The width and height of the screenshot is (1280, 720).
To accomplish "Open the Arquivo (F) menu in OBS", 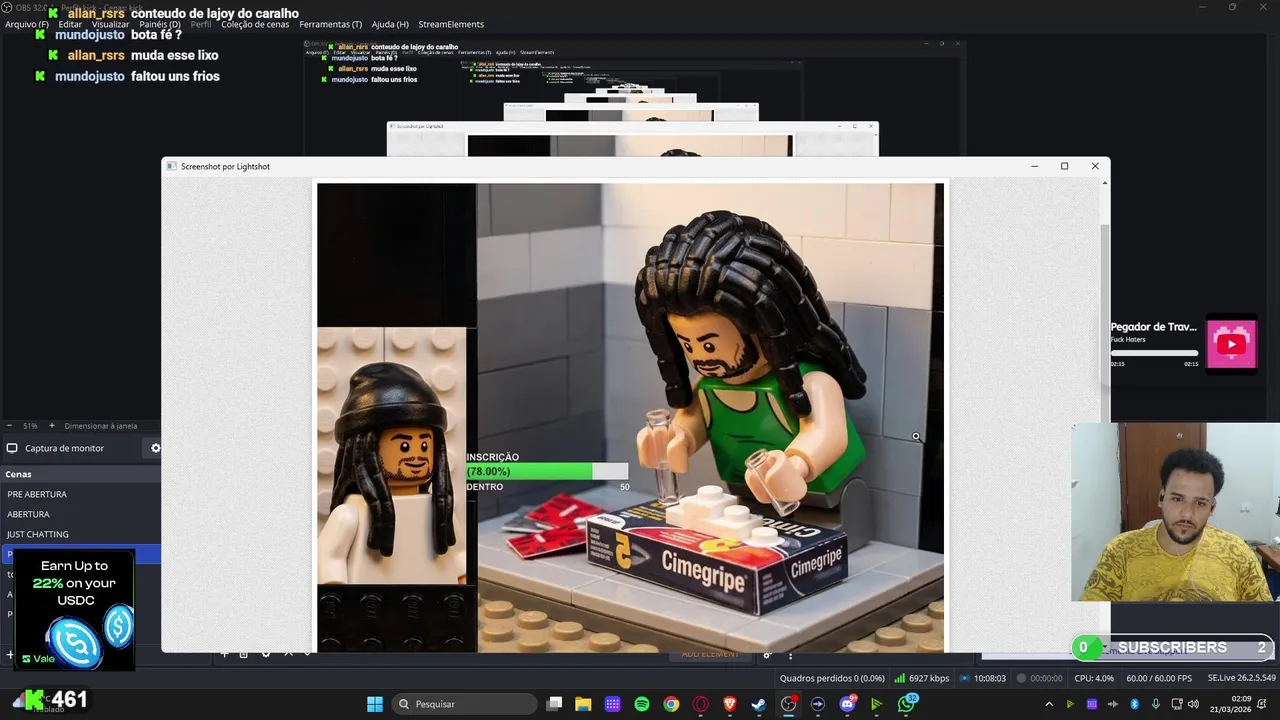I will pos(27,24).
